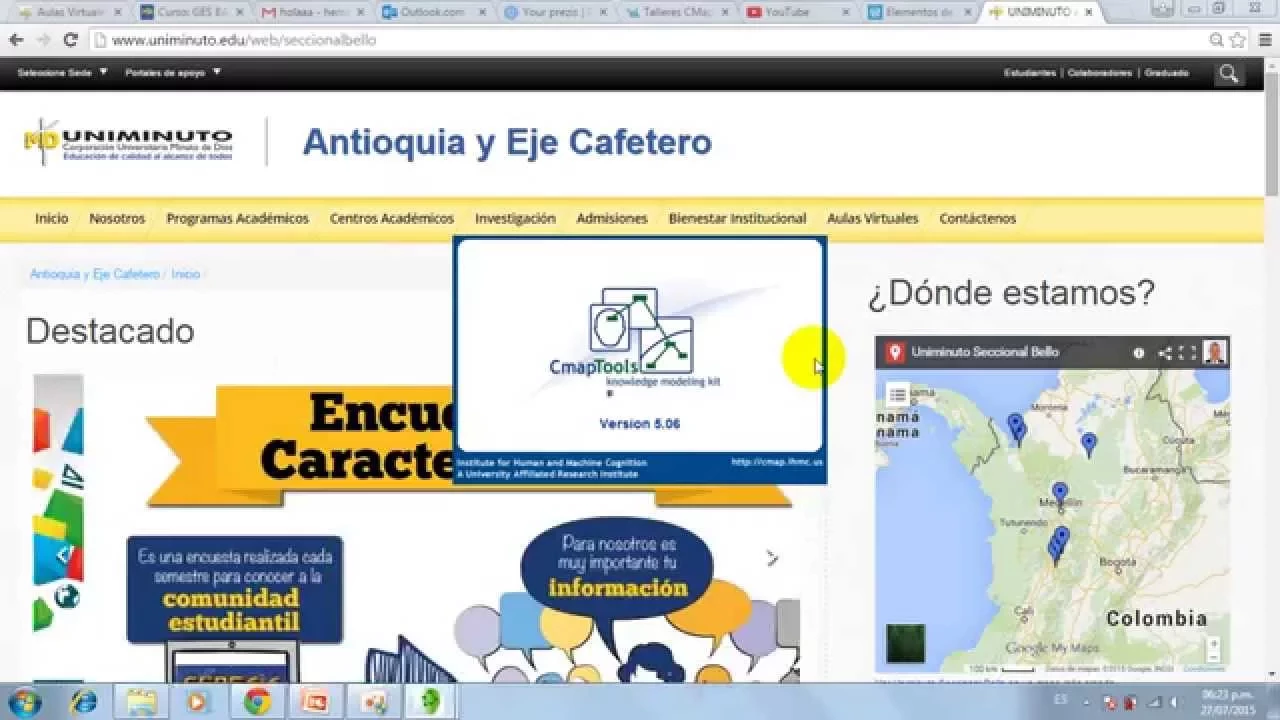Open the Chrome hamburger menu

[x=1263, y=40]
